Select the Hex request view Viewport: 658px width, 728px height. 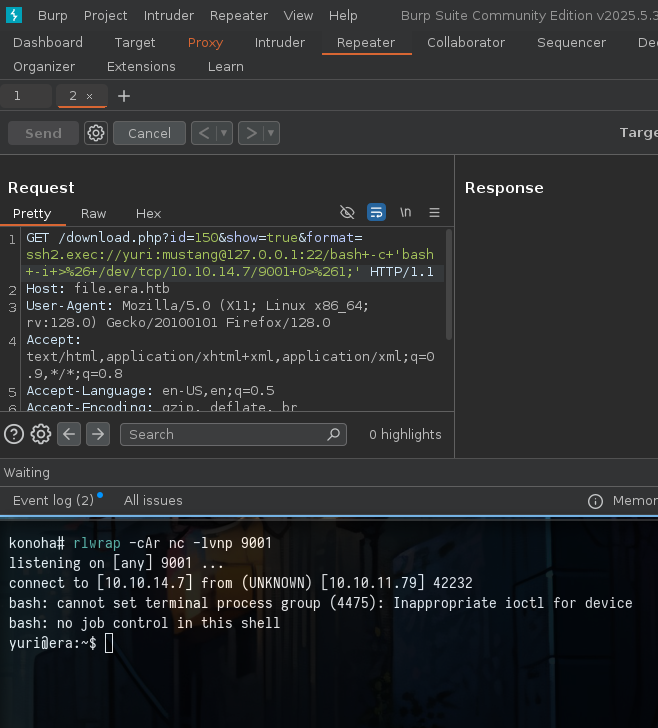click(148, 214)
